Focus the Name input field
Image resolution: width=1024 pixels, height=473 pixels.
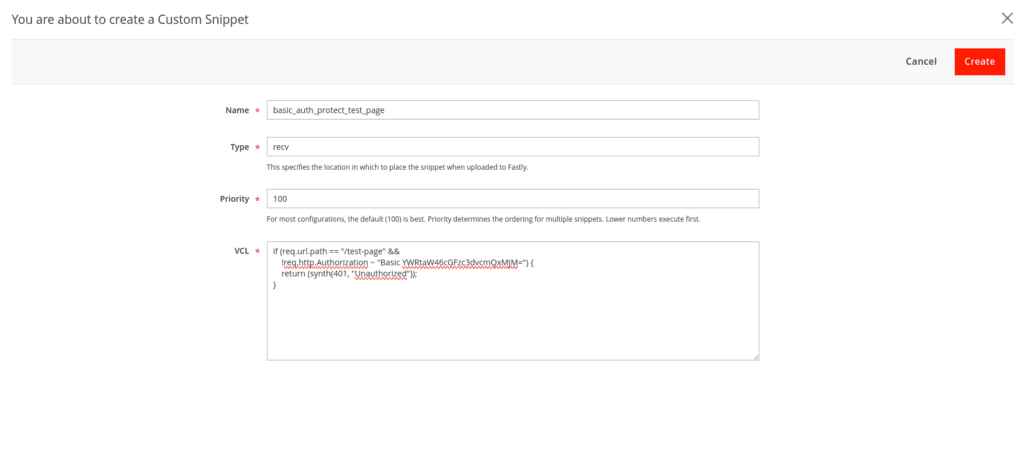pos(513,110)
